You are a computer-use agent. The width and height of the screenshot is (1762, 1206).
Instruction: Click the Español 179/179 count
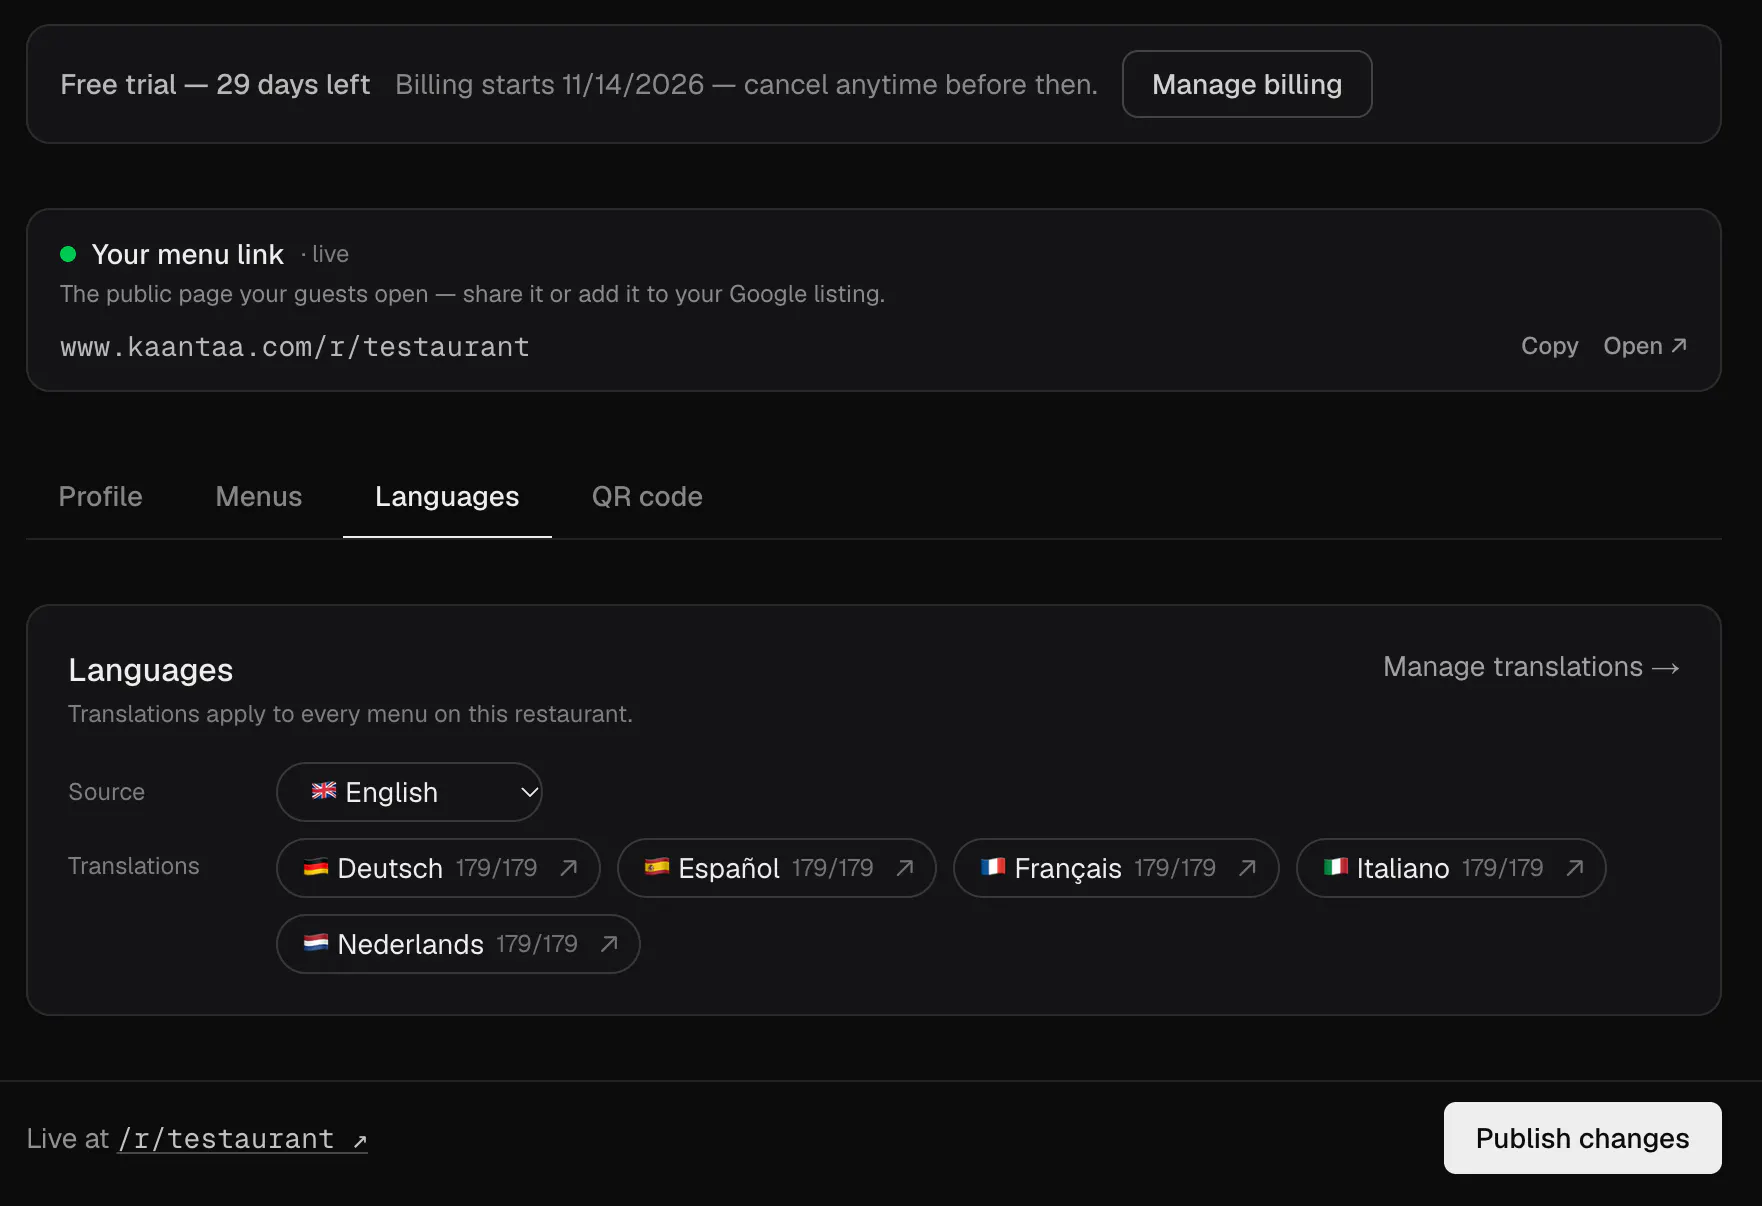[832, 868]
